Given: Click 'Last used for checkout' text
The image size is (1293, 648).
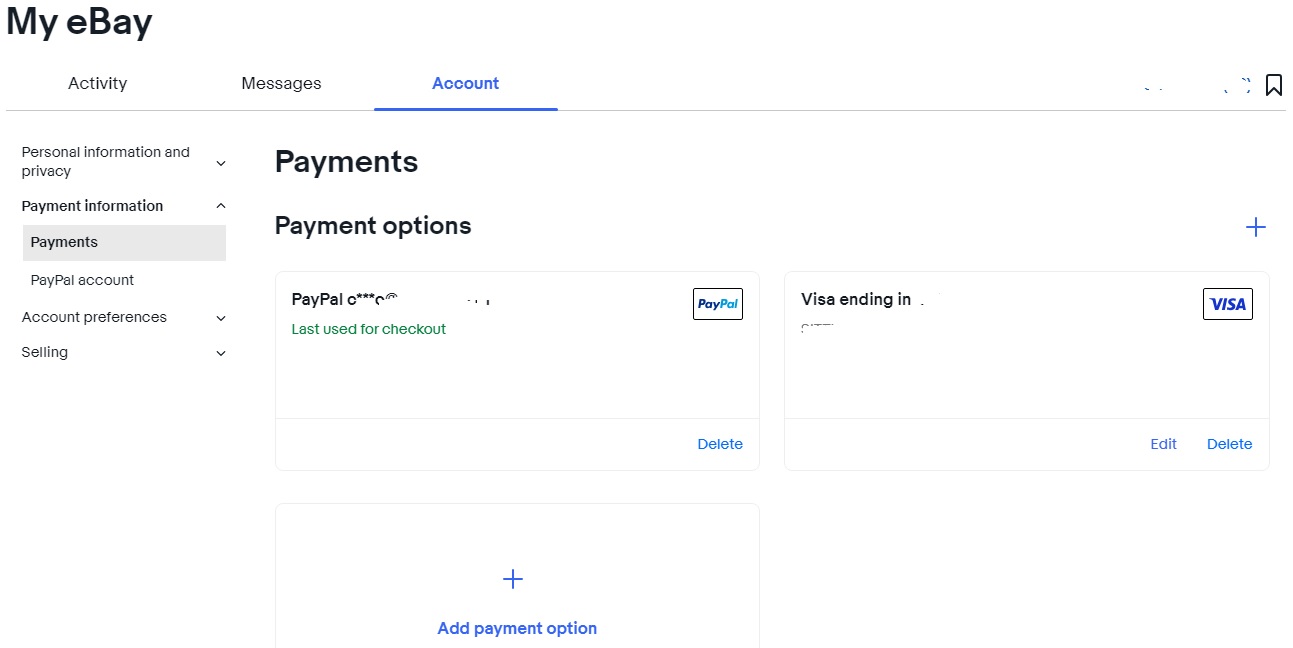Looking at the screenshot, I should click(x=369, y=329).
